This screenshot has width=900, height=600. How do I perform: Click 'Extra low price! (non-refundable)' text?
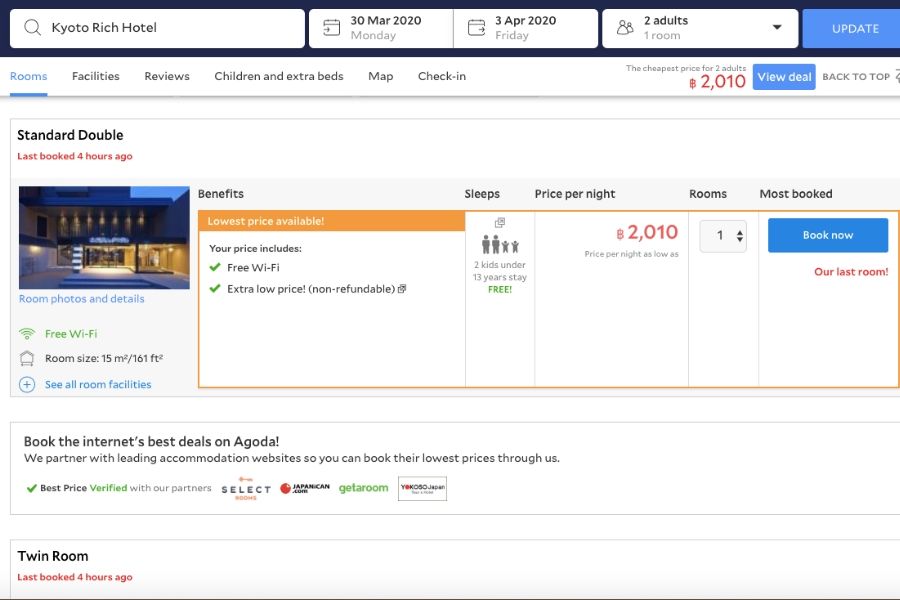point(311,289)
